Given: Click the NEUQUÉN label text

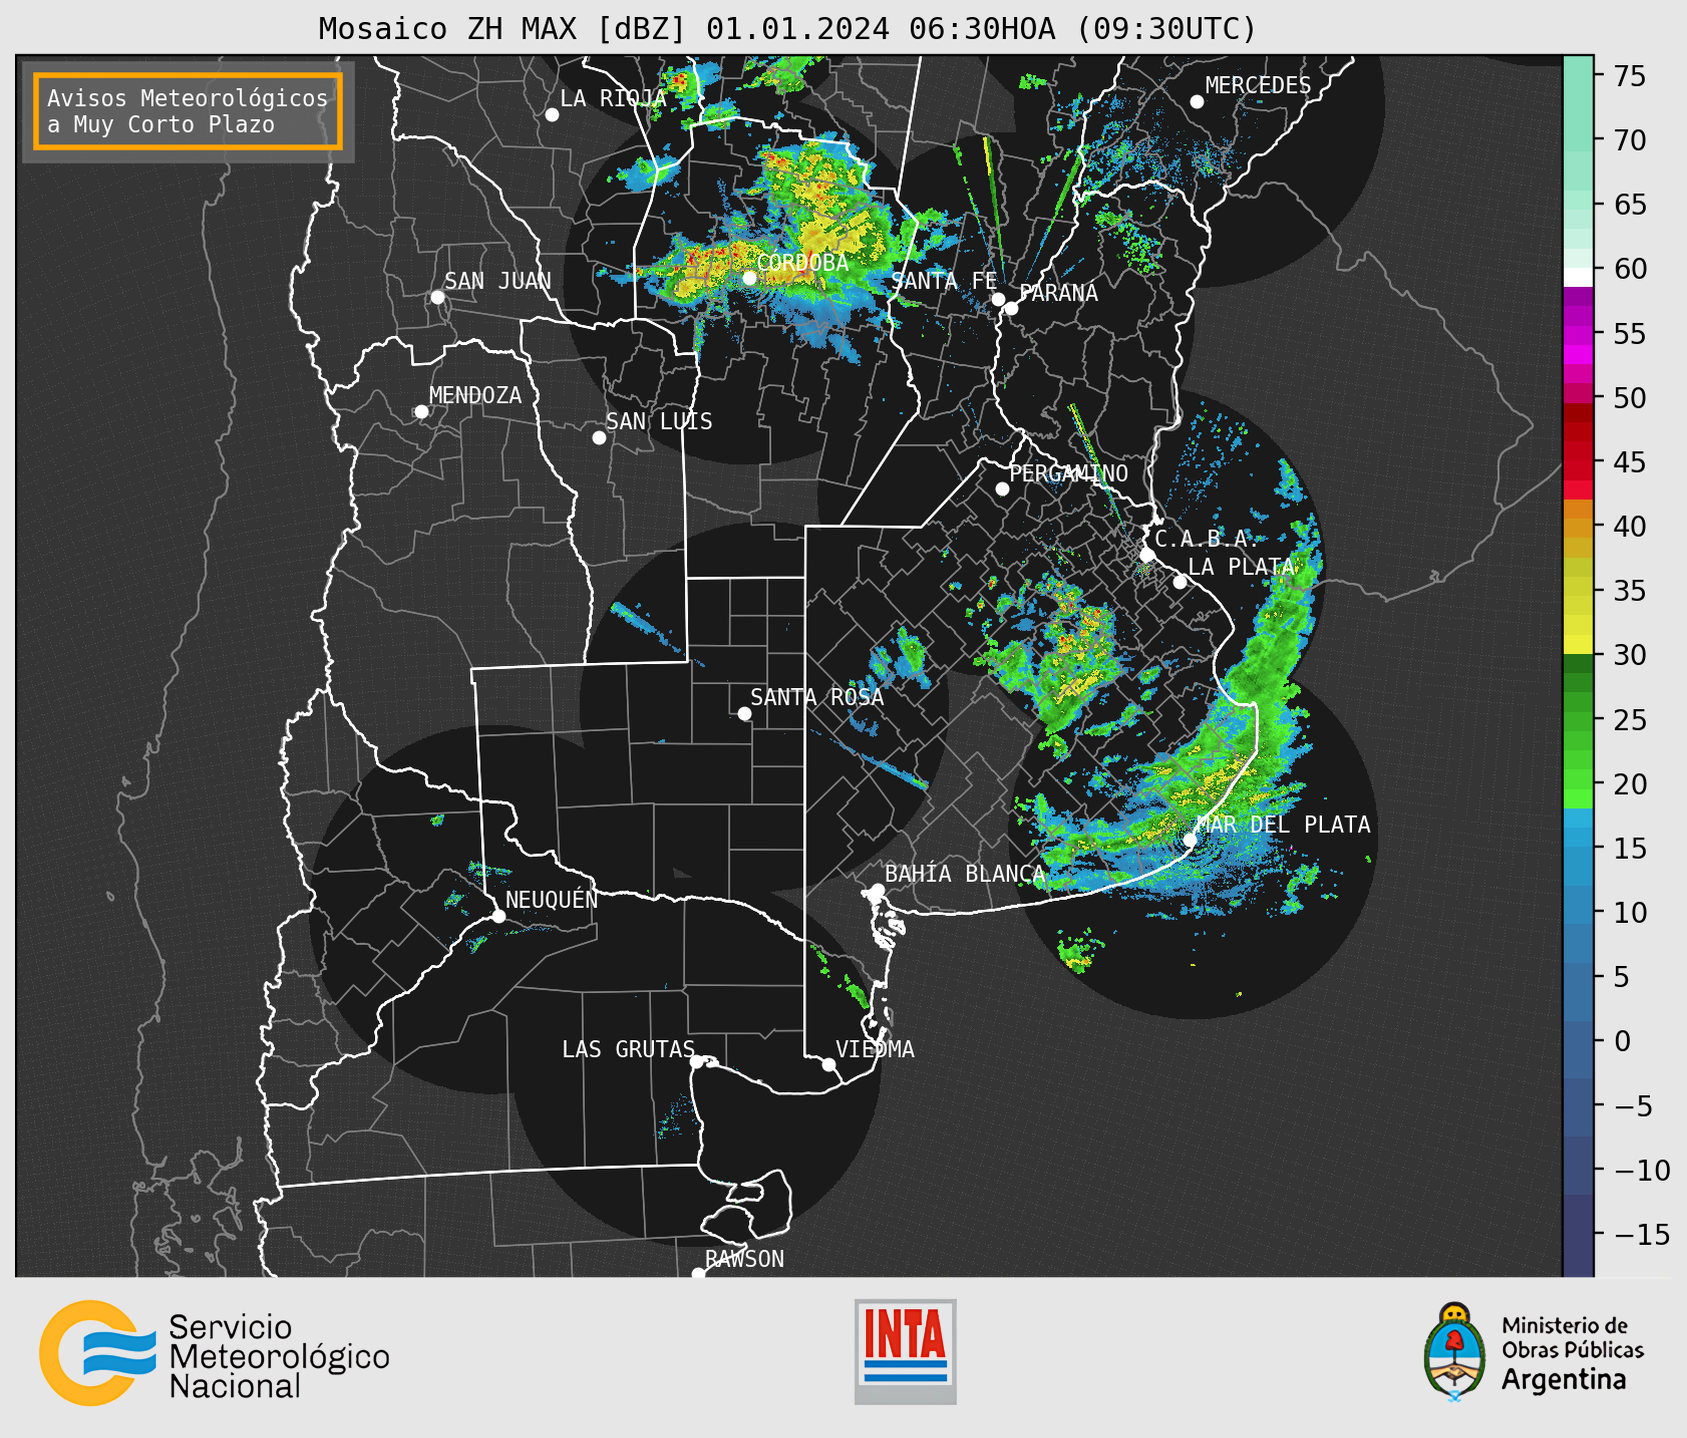Looking at the screenshot, I should pyautogui.click(x=551, y=899).
